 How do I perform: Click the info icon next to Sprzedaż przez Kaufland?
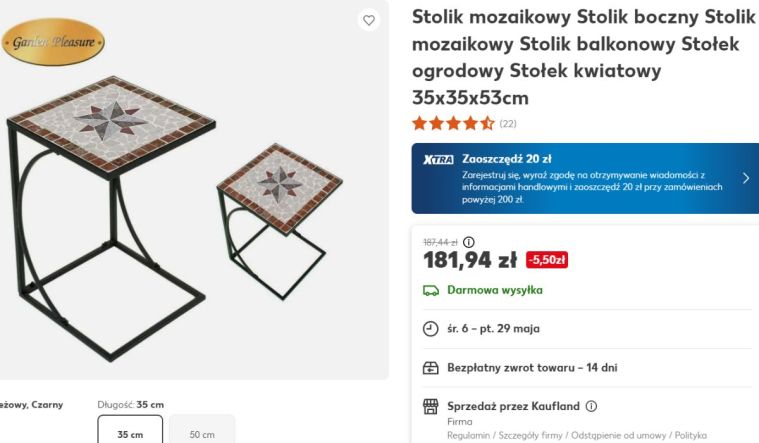click(x=591, y=406)
